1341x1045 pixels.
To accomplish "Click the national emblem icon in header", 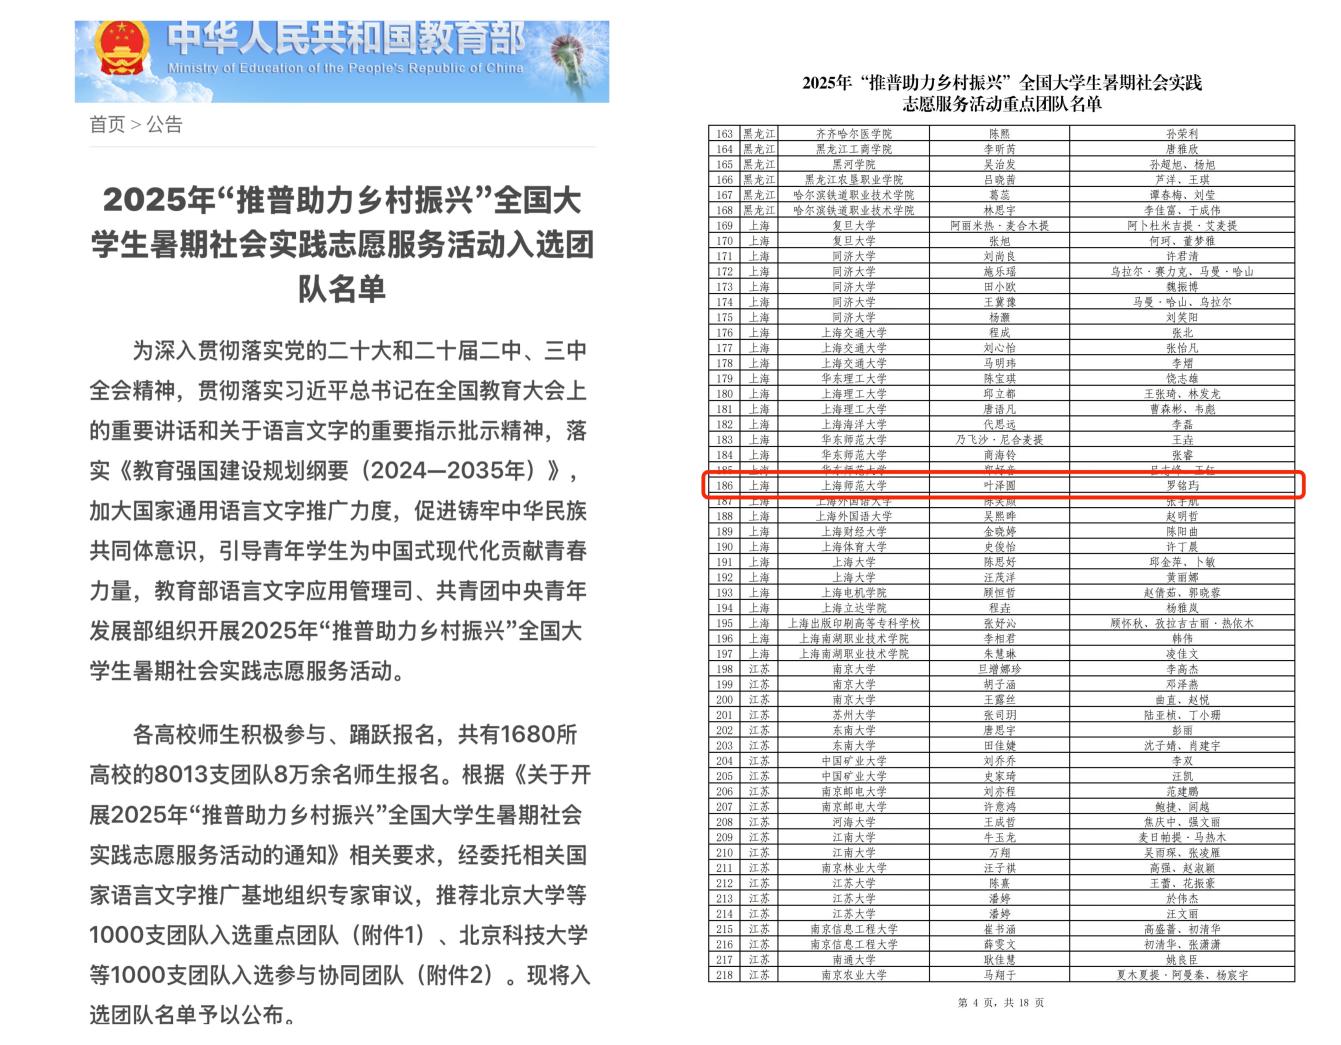I will (x=120, y=49).
